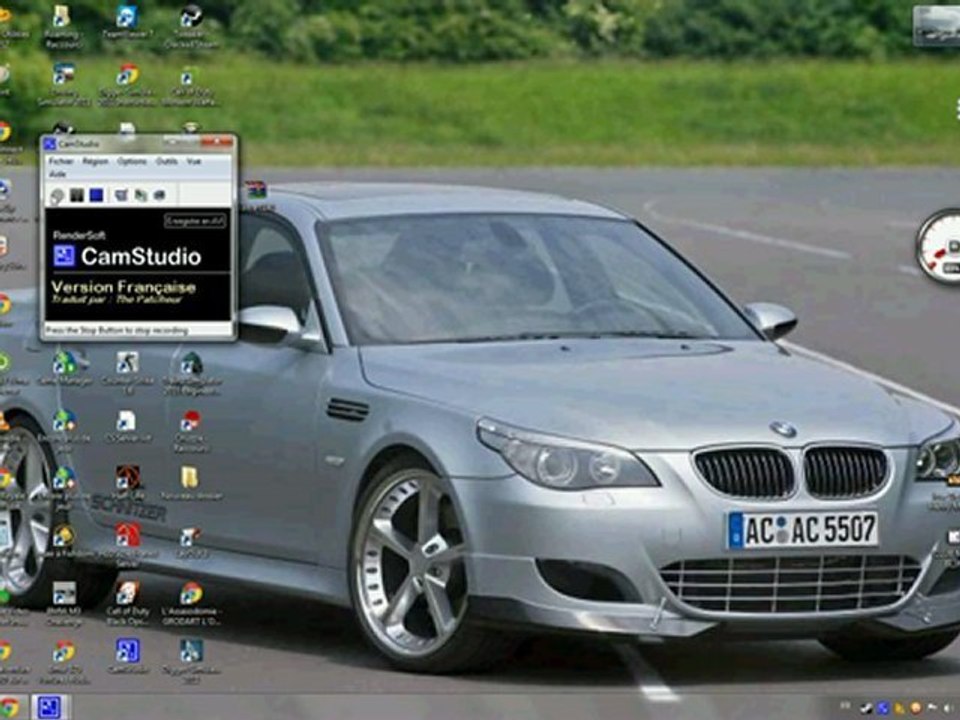Open the Région menu
This screenshot has height=720, width=960.
point(95,161)
